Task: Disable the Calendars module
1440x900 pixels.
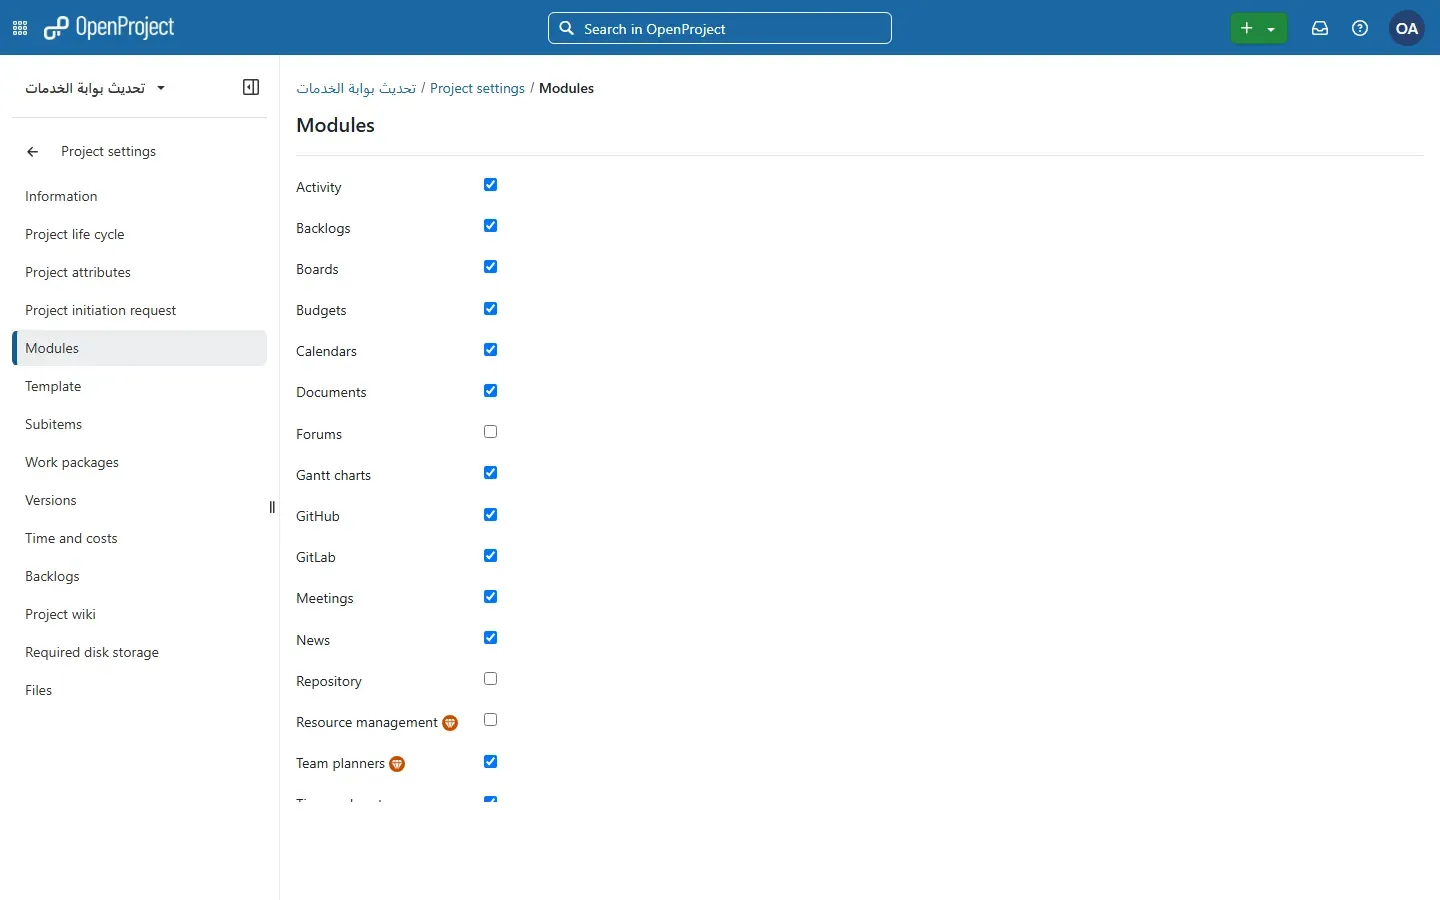Action: point(490,350)
